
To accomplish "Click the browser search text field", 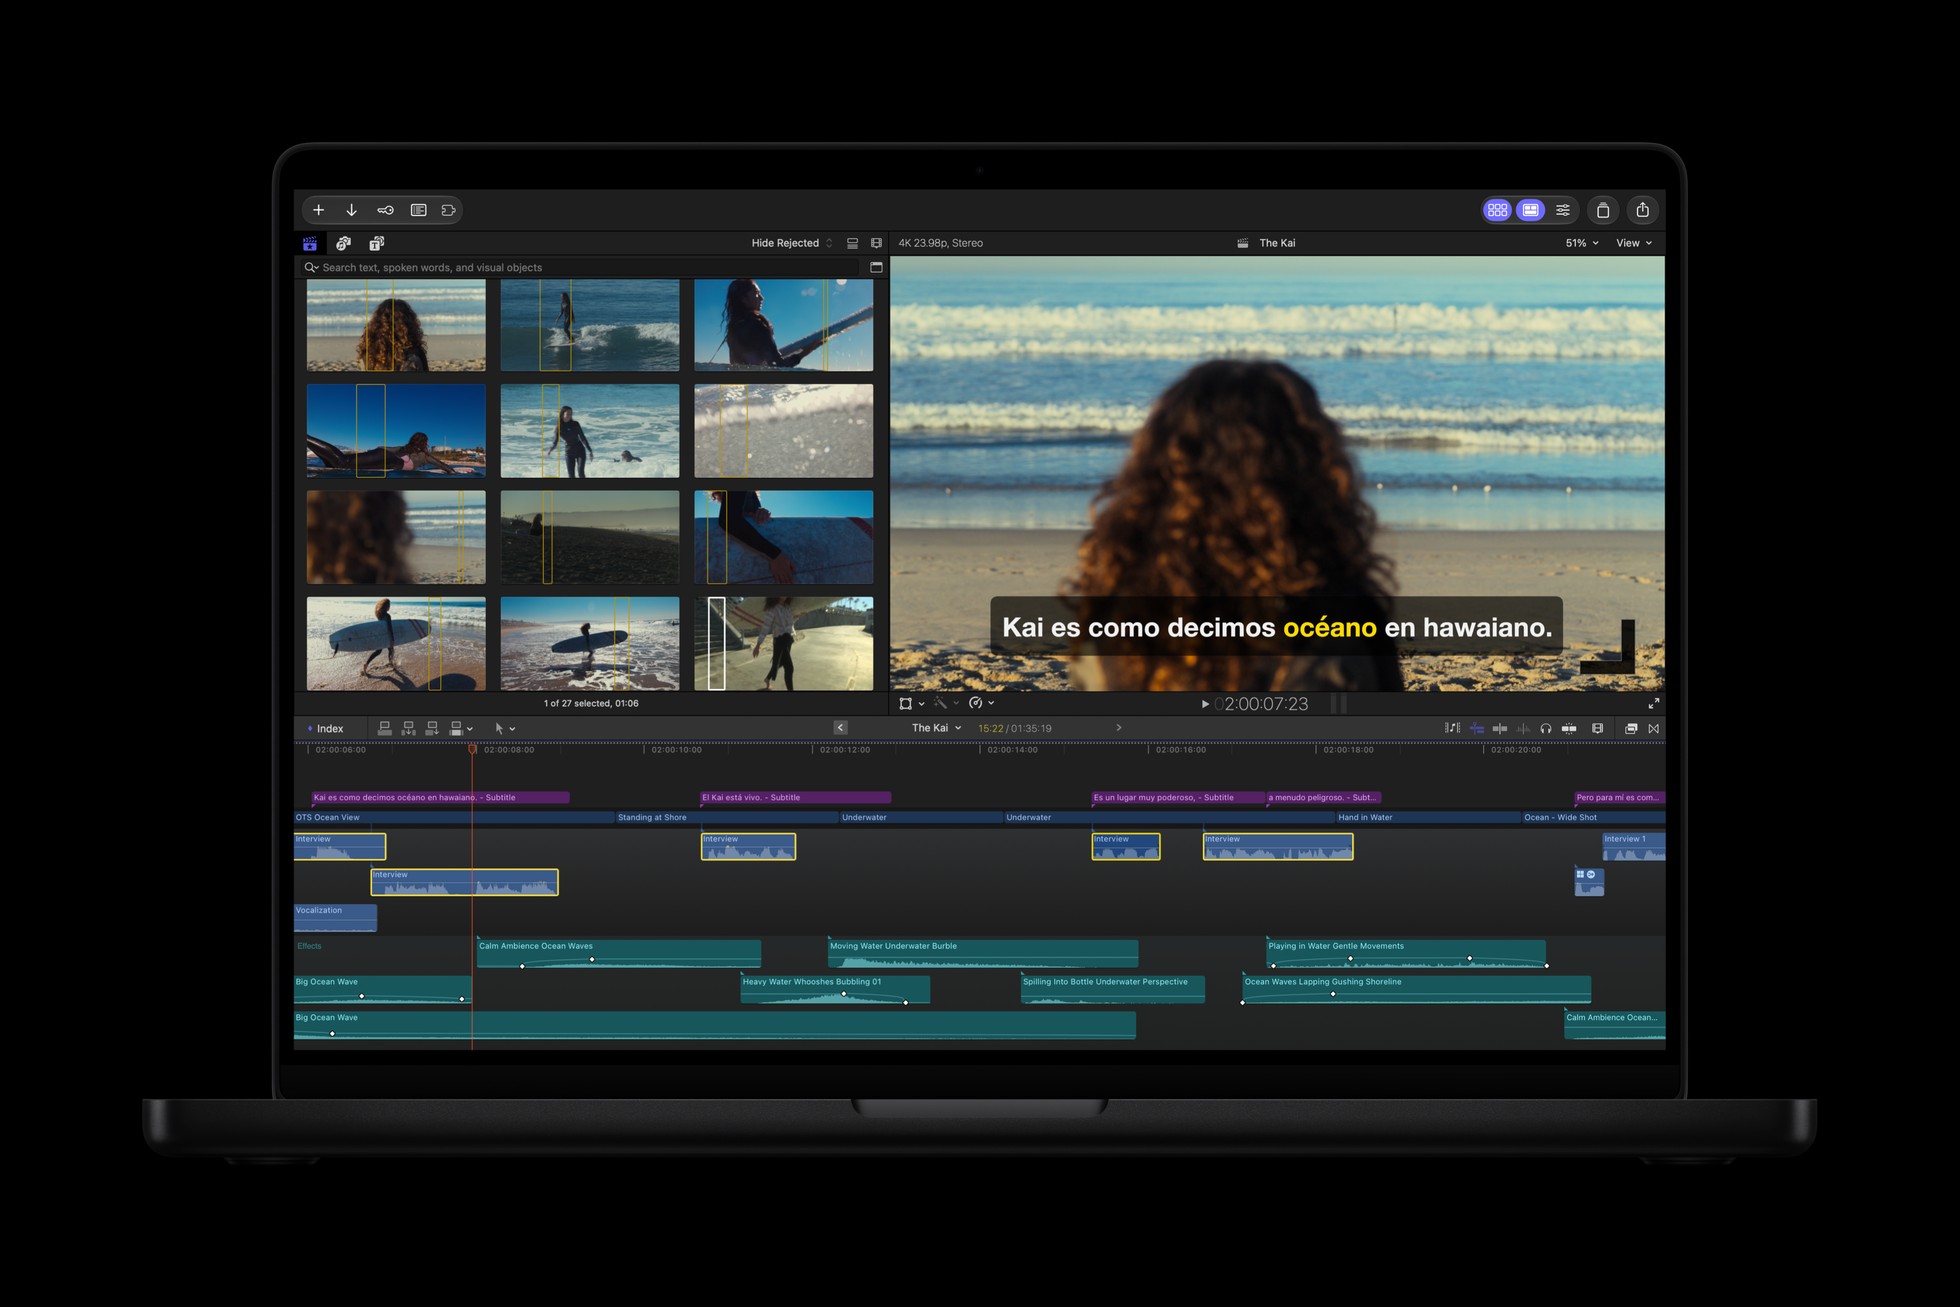I will coord(580,267).
